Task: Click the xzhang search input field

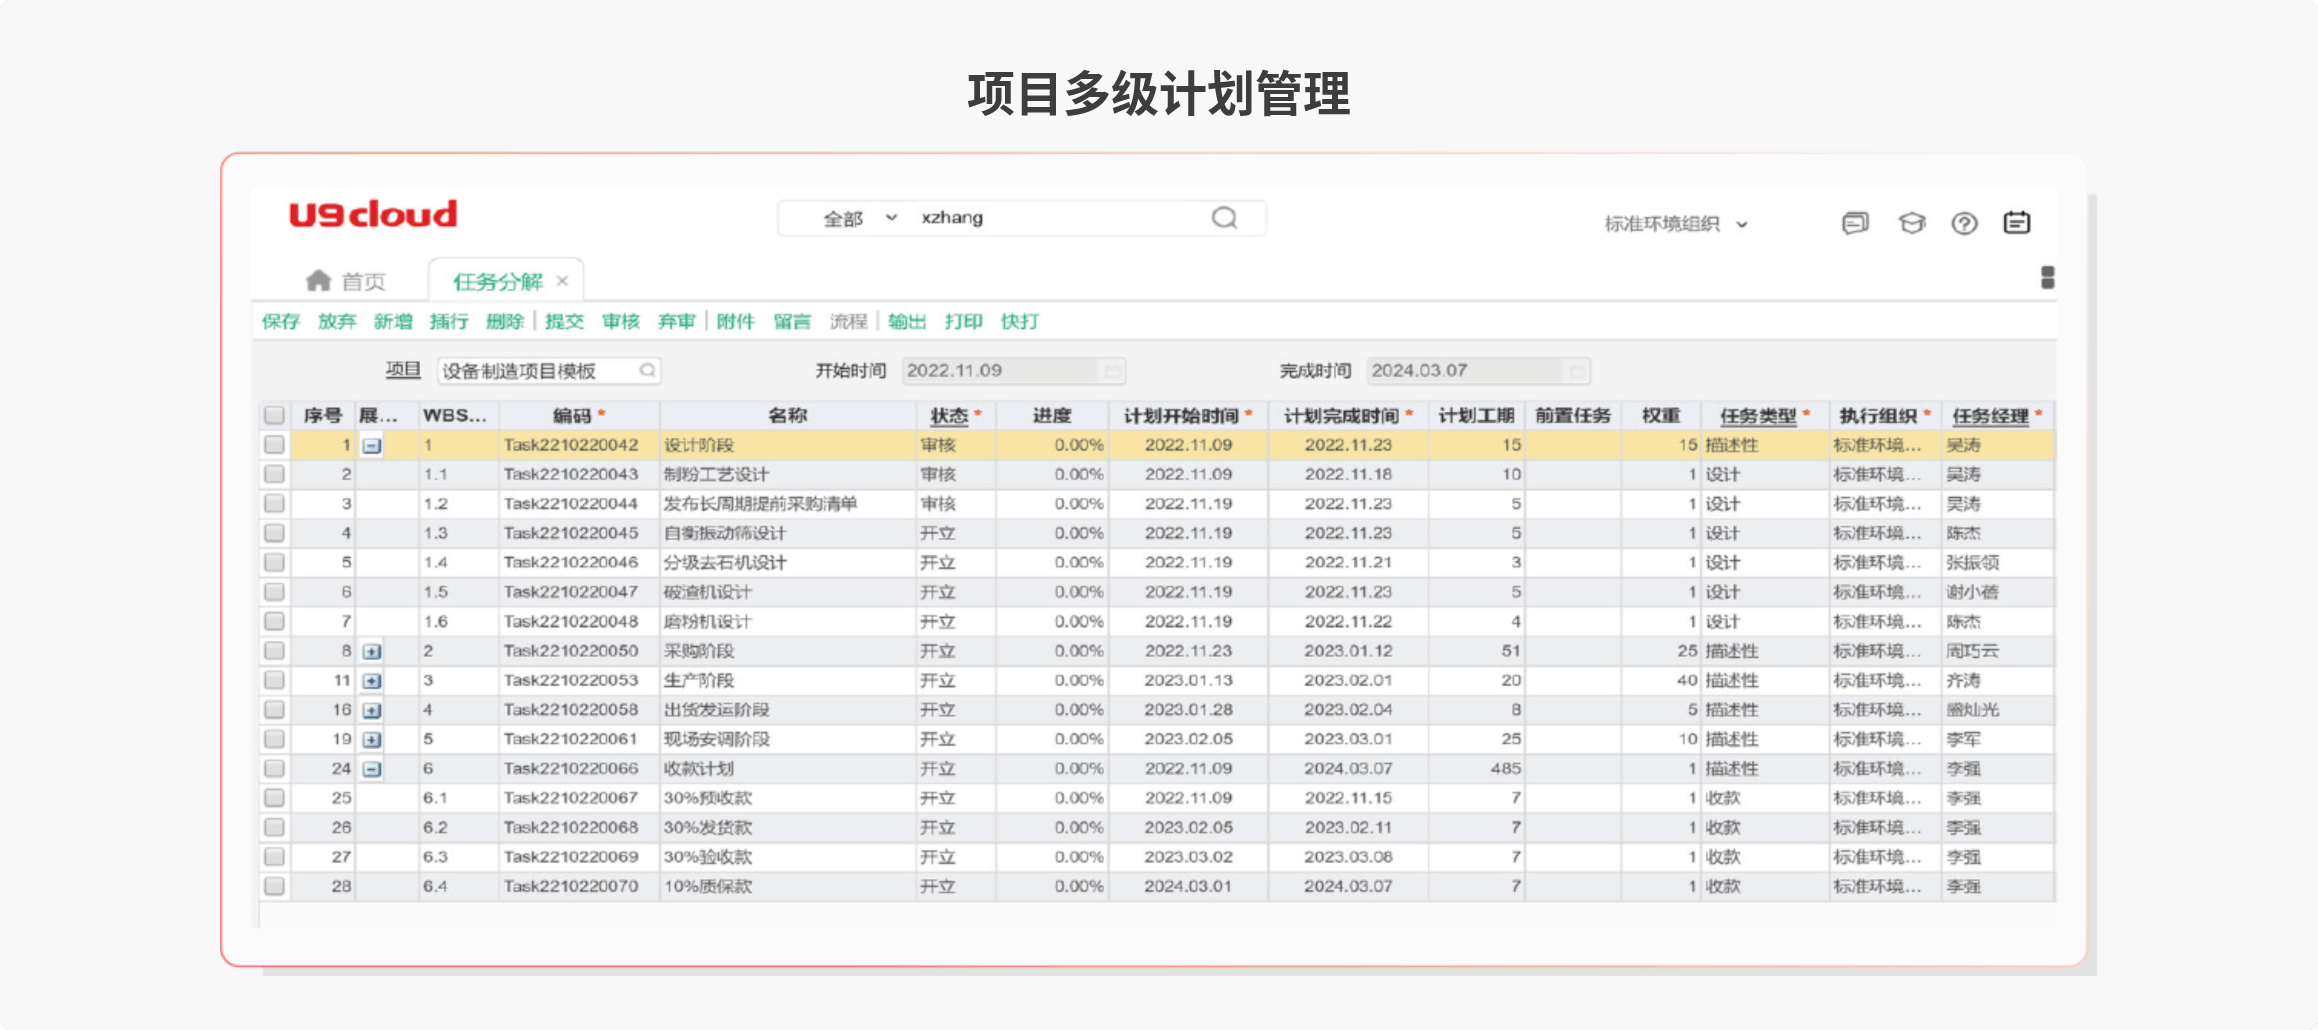Action: tap(1060, 218)
